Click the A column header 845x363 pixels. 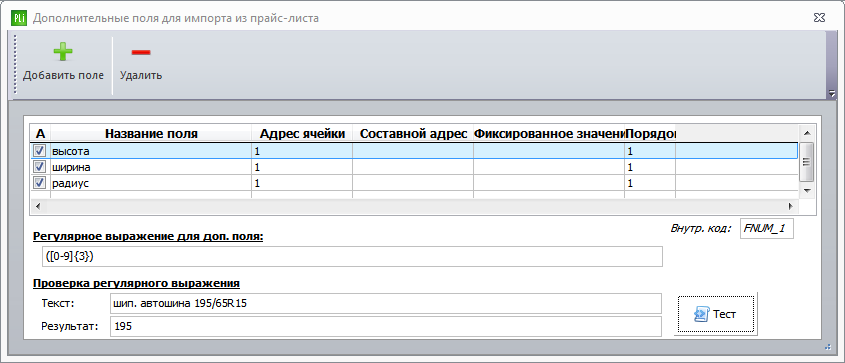40,134
